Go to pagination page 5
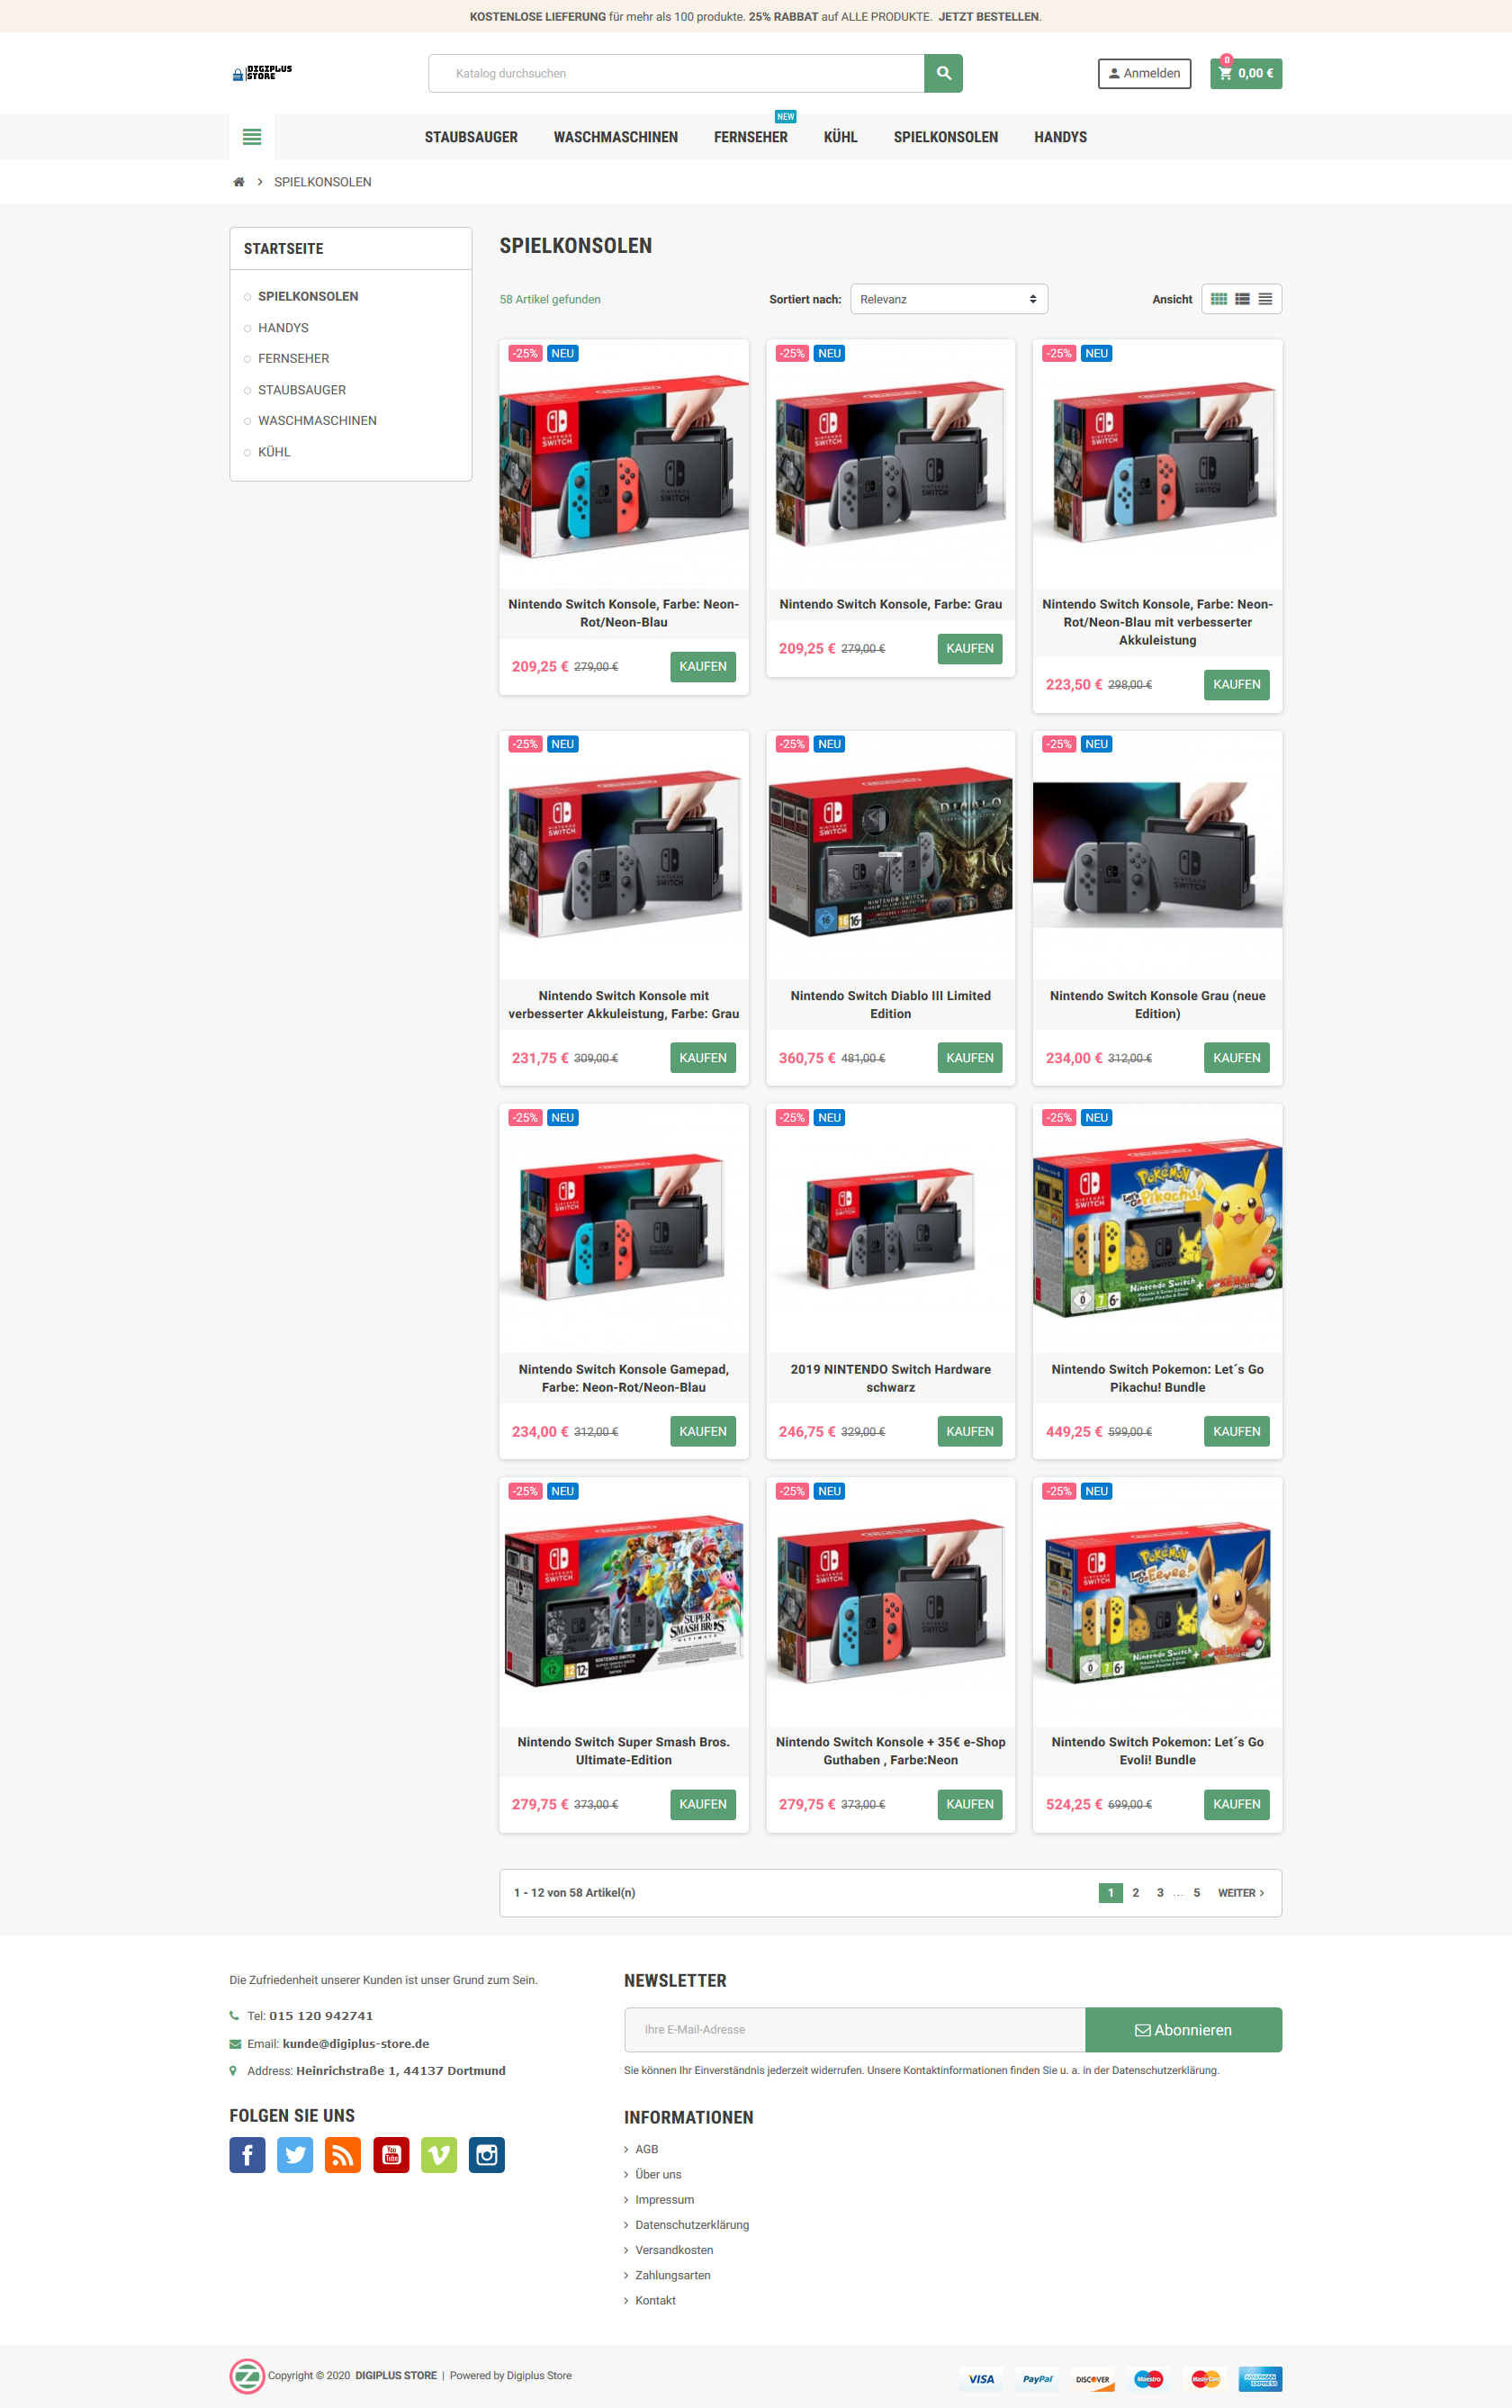Screen dimensions: 1512x2408 [x=1196, y=1893]
